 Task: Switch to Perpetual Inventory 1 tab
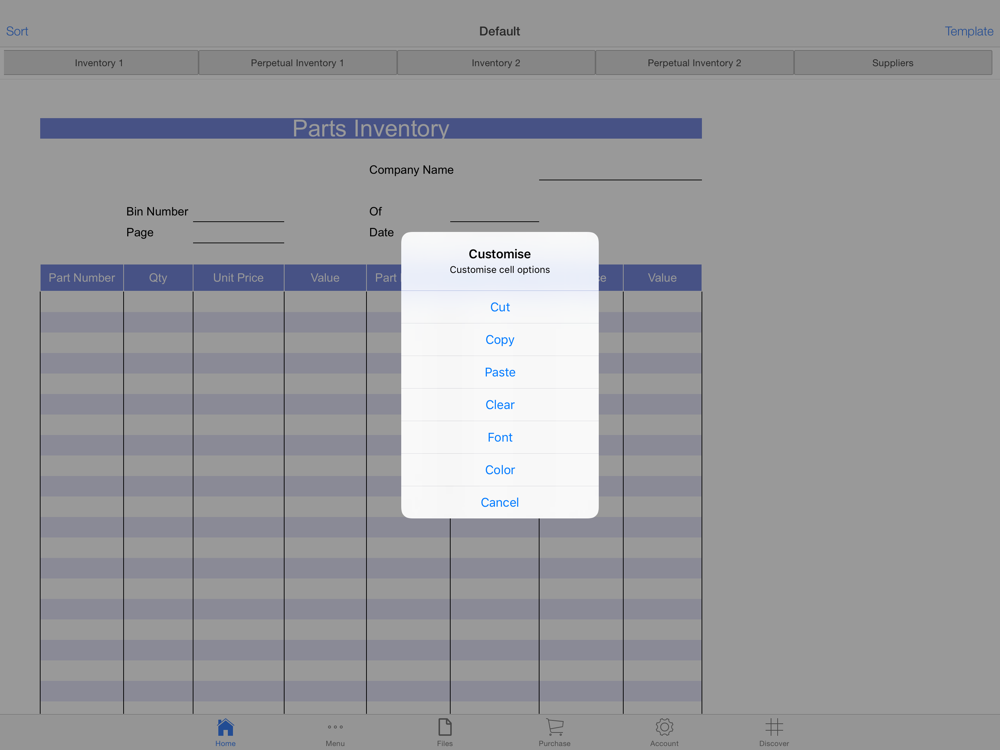297,62
